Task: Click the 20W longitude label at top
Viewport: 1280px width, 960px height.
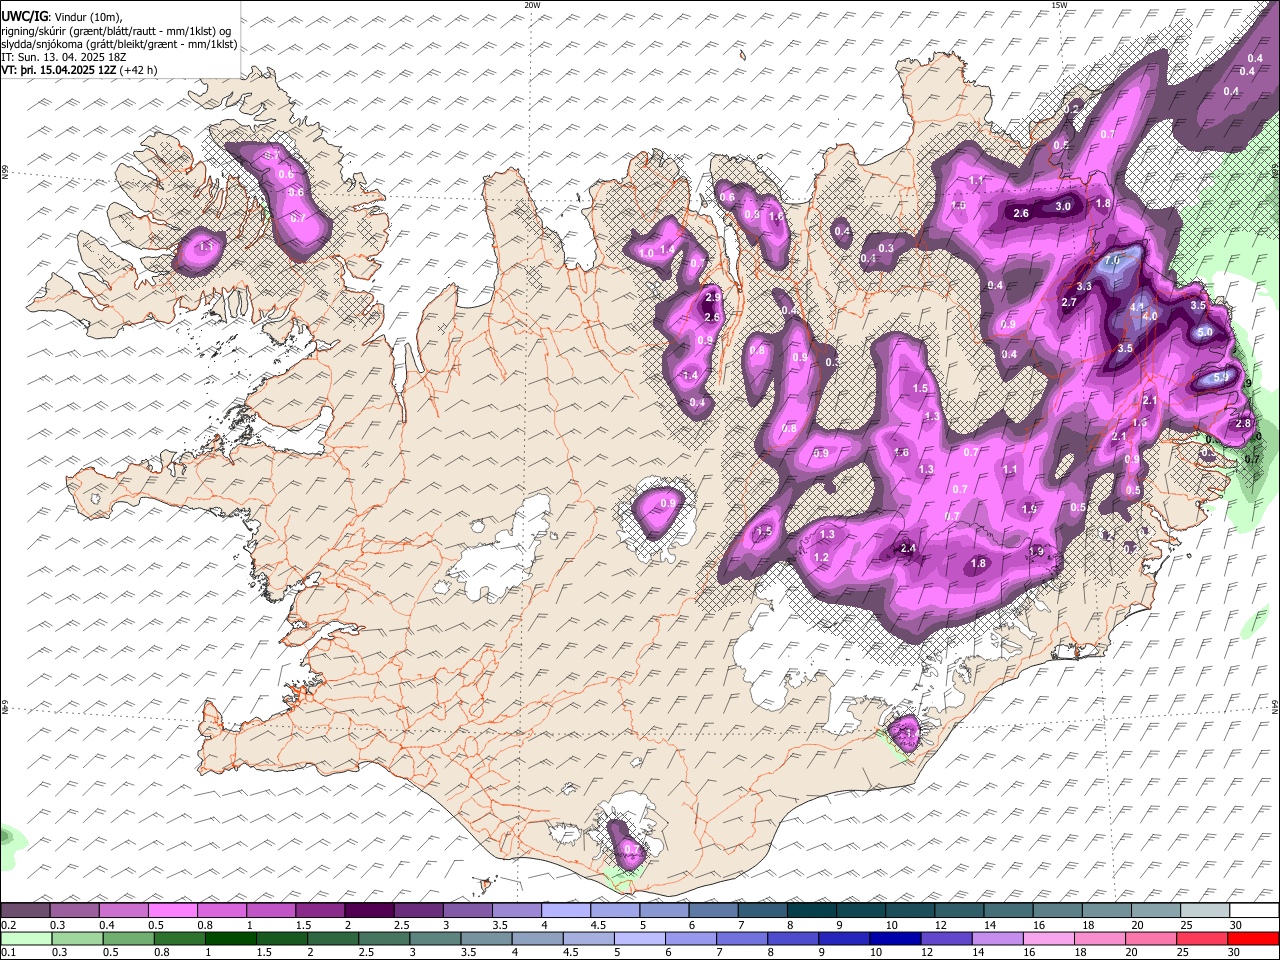Action: tap(532, 5)
